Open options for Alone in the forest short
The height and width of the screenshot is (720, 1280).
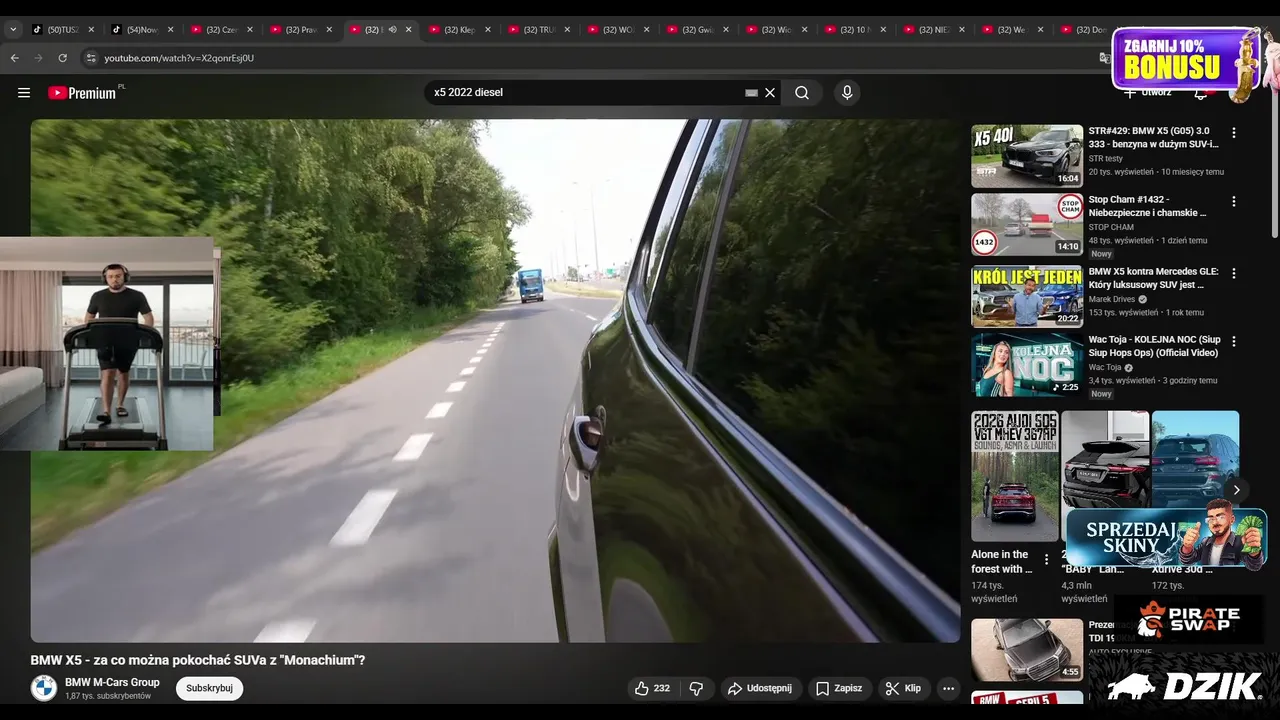(x=1047, y=559)
